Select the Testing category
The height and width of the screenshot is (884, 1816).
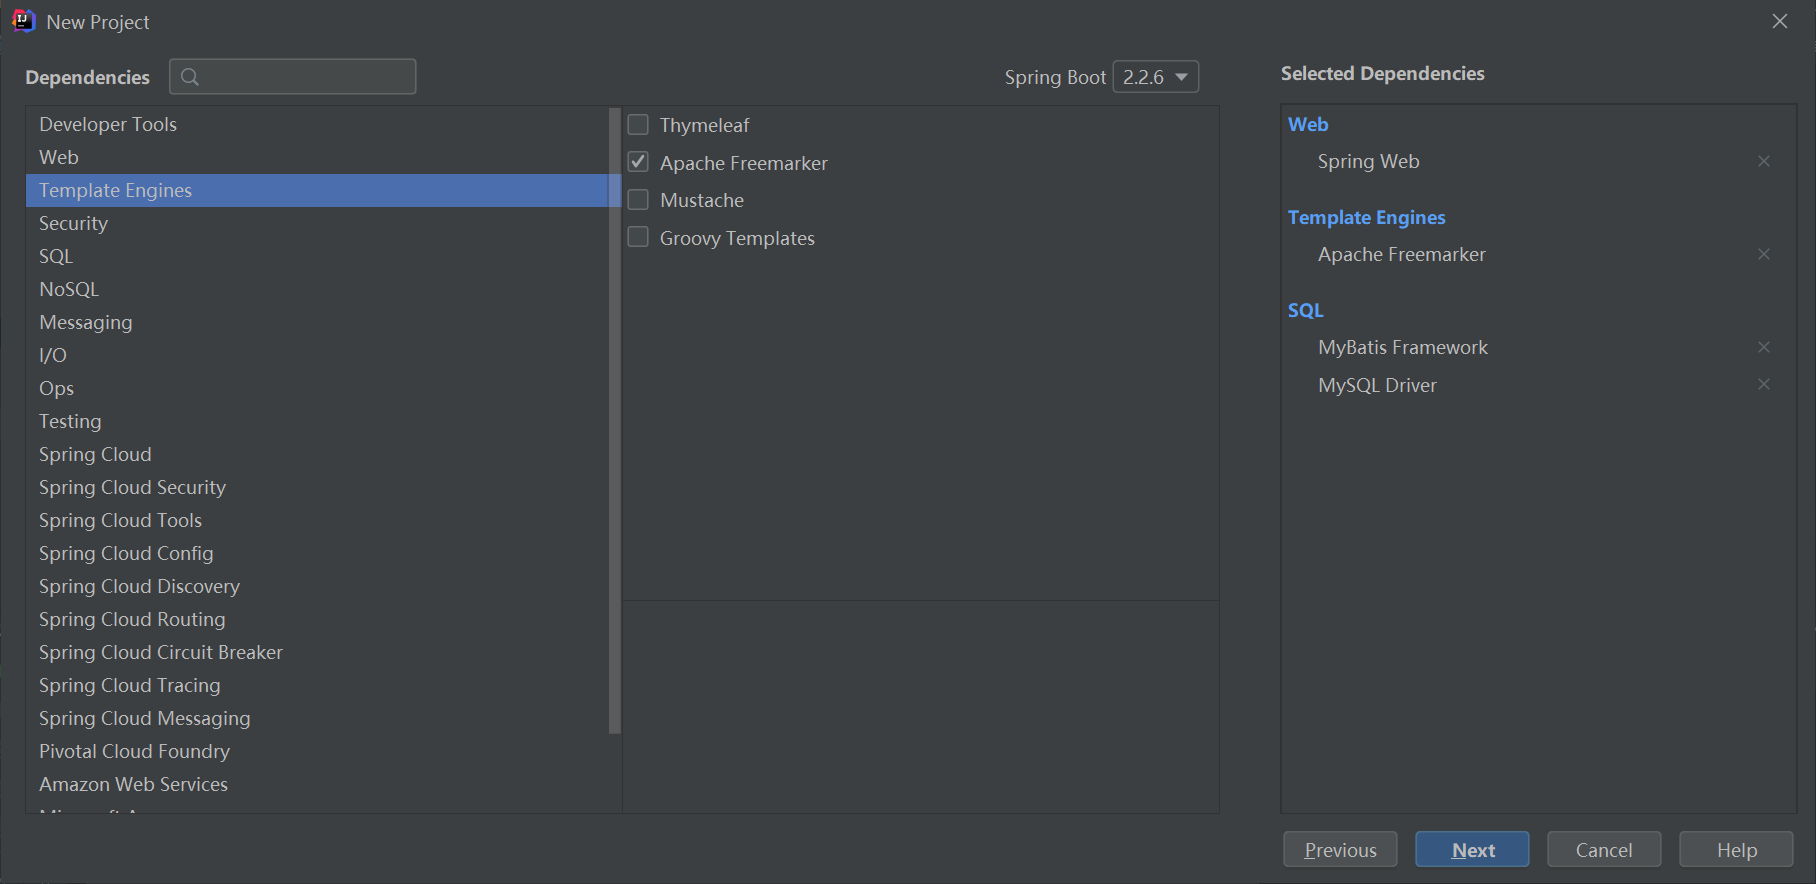click(317, 421)
